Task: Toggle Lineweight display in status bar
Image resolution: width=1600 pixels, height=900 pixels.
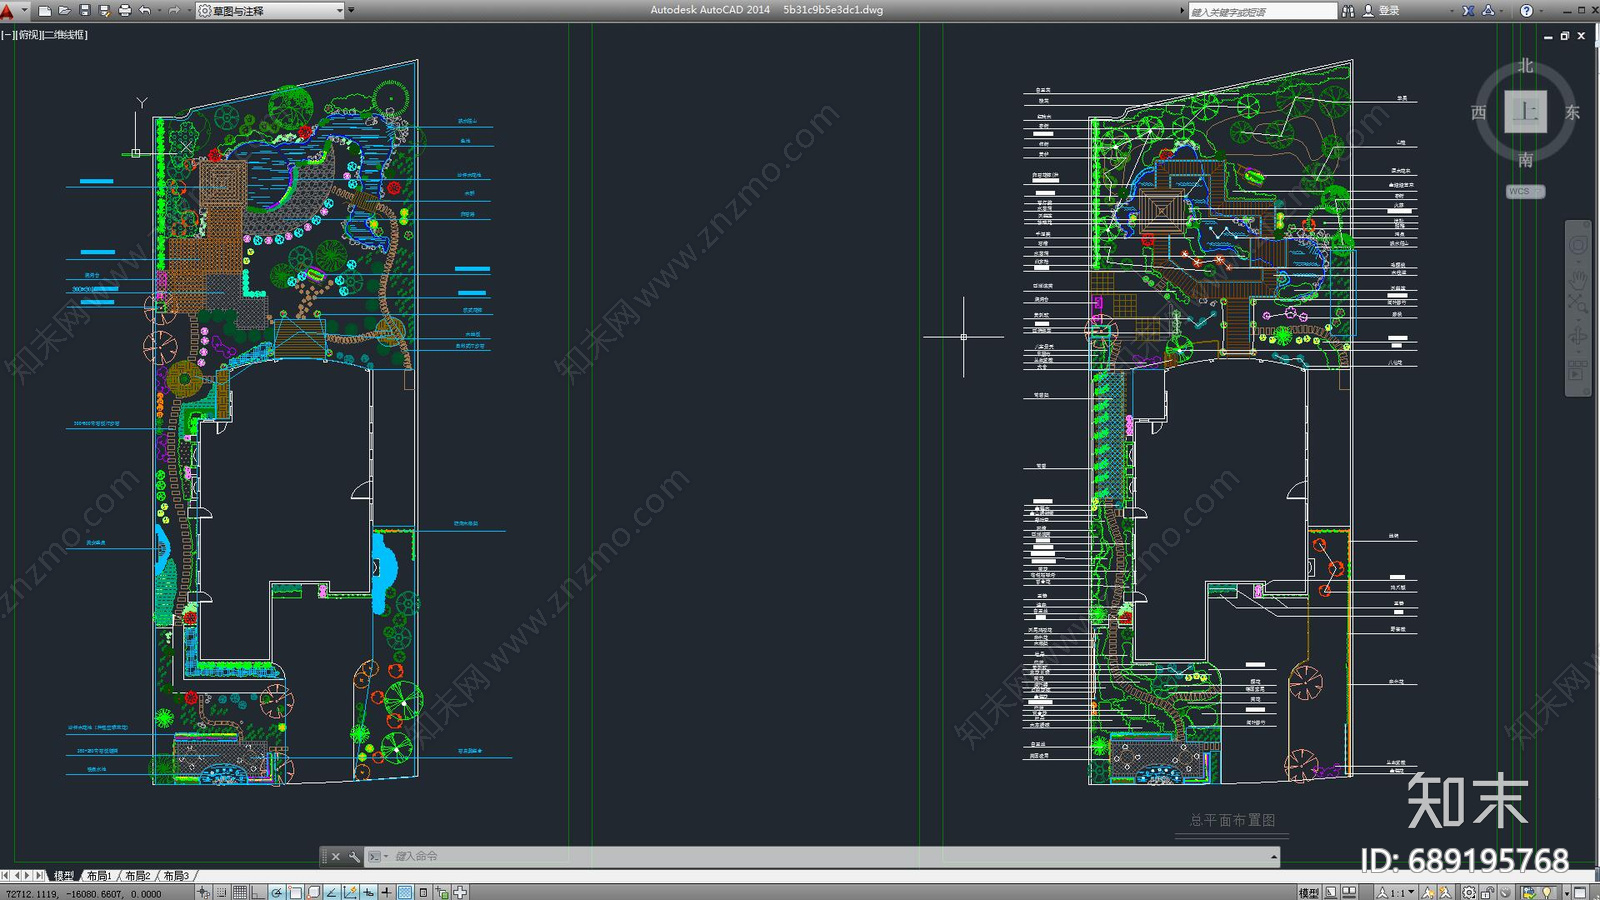Action: [386, 892]
